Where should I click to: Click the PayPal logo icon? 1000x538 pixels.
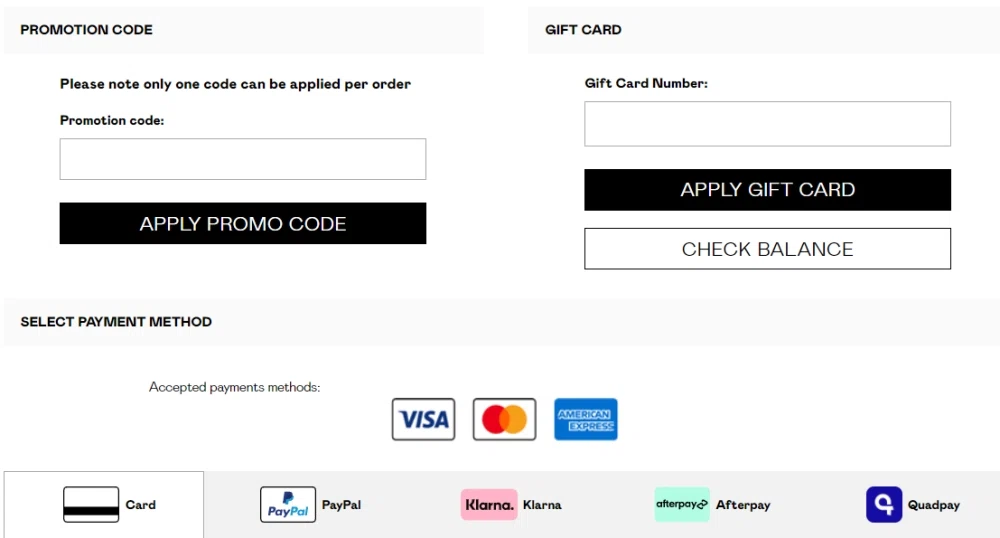(x=288, y=505)
